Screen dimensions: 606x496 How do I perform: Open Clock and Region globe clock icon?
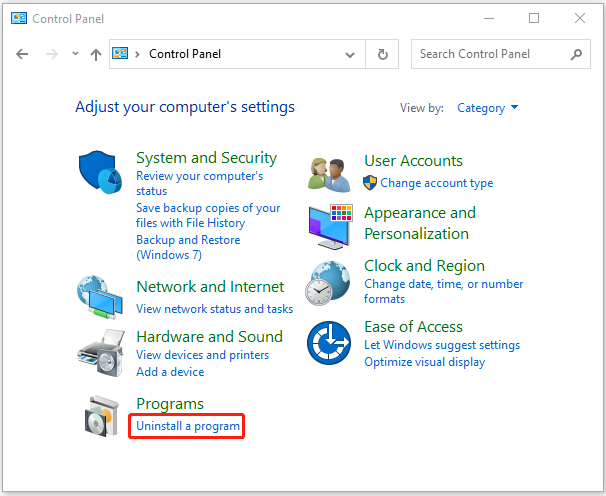point(328,283)
